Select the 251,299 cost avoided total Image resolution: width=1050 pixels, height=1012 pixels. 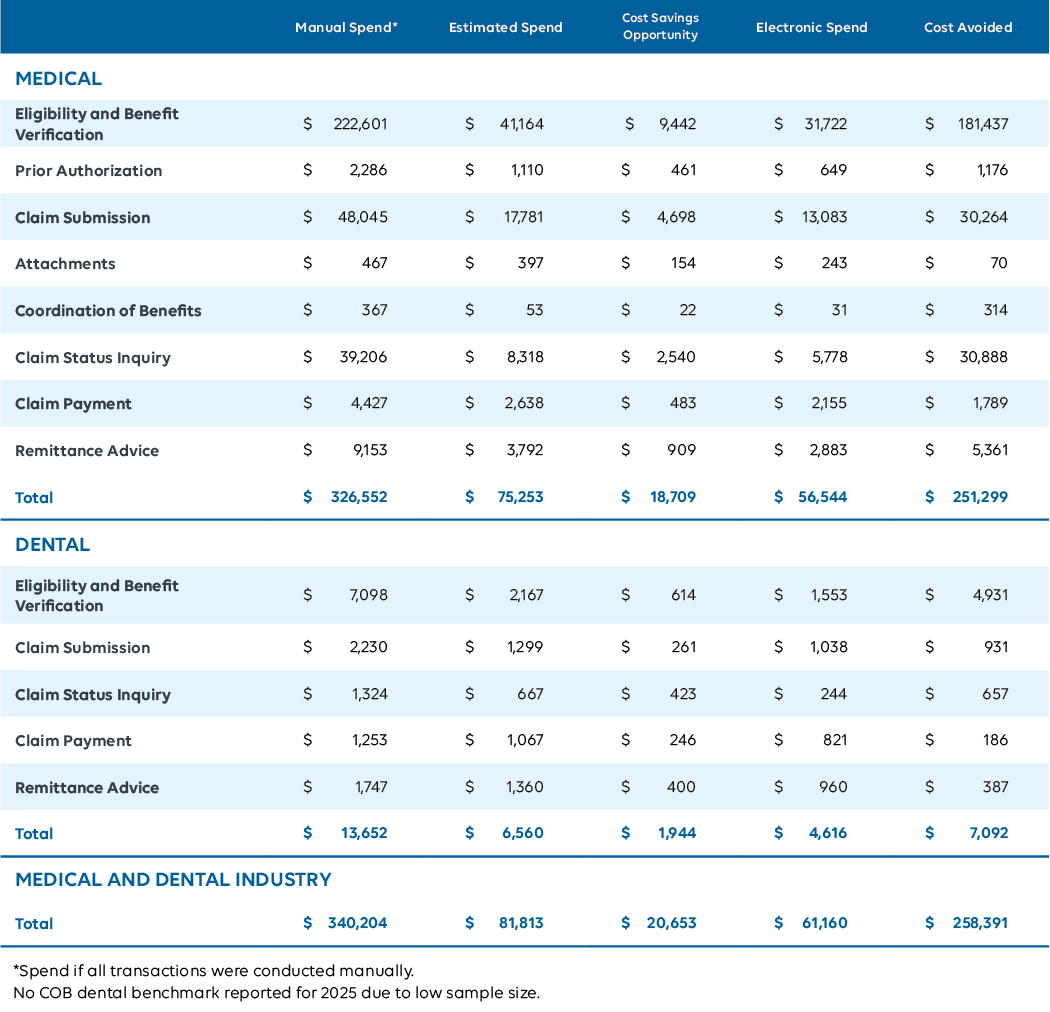tap(979, 497)
